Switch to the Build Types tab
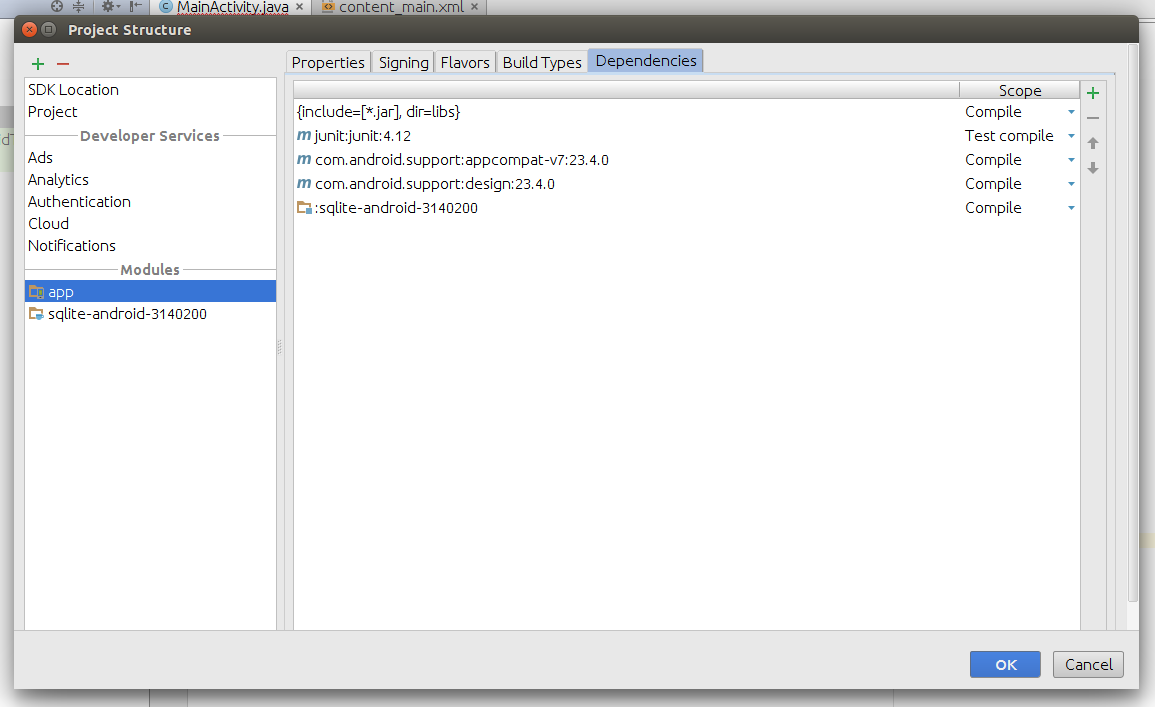1155x707 pixels. [x=542, y=62]
